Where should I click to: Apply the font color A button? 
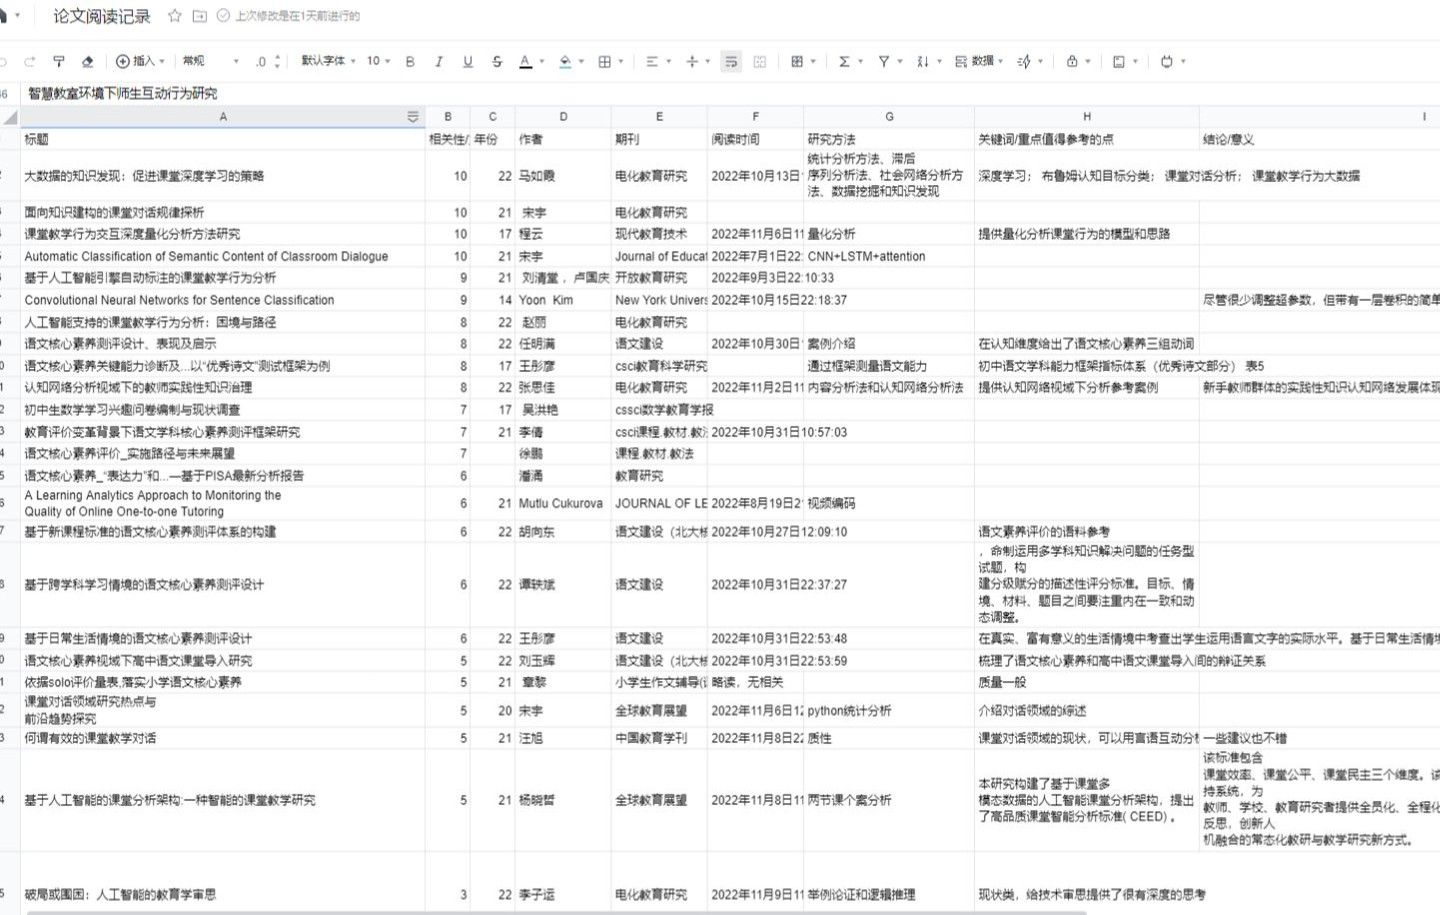pyautogui.click(x=525, y=61)
